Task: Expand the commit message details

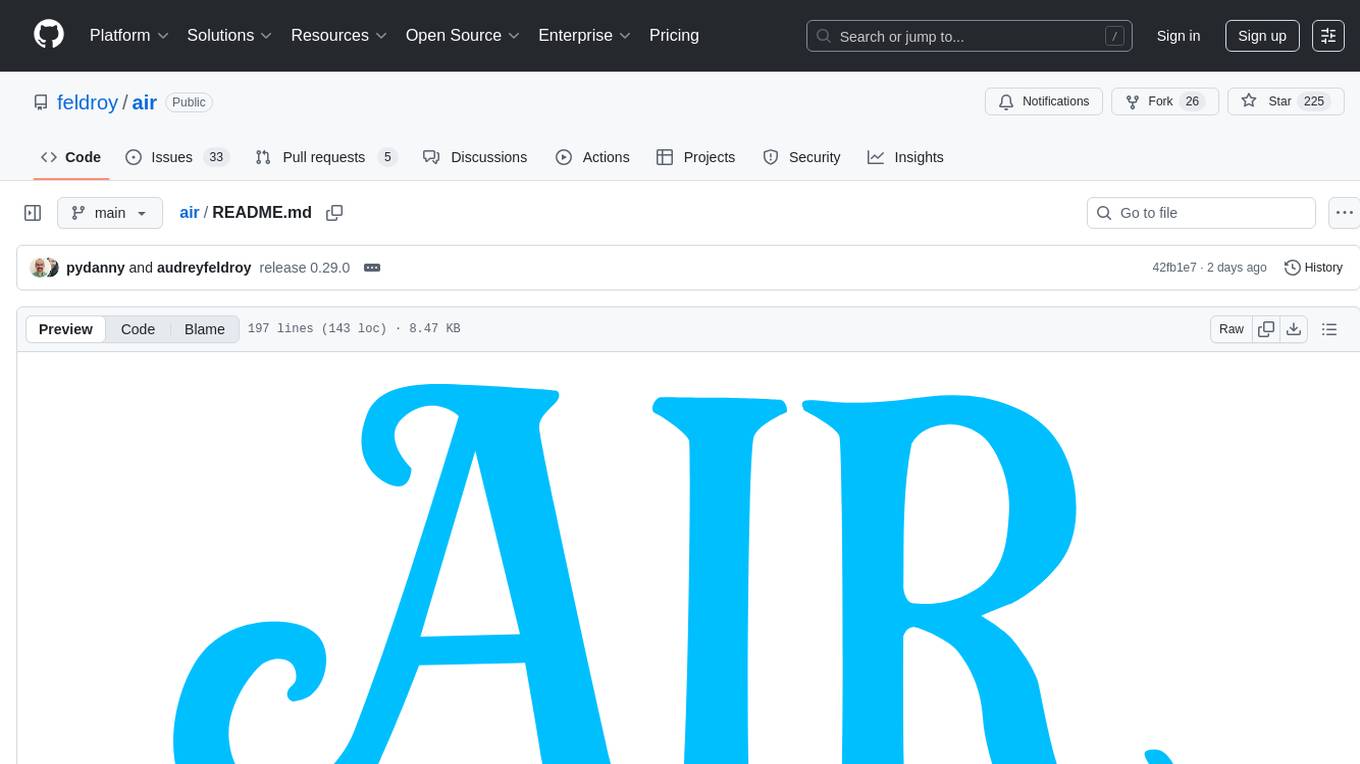Action: point(372,267)
